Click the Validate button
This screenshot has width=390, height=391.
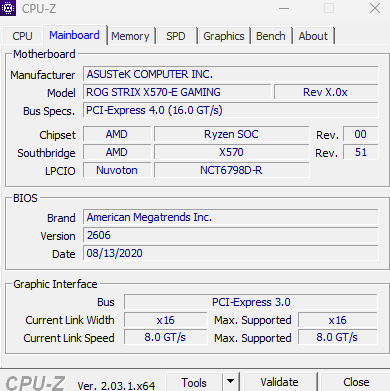[279, 382]
